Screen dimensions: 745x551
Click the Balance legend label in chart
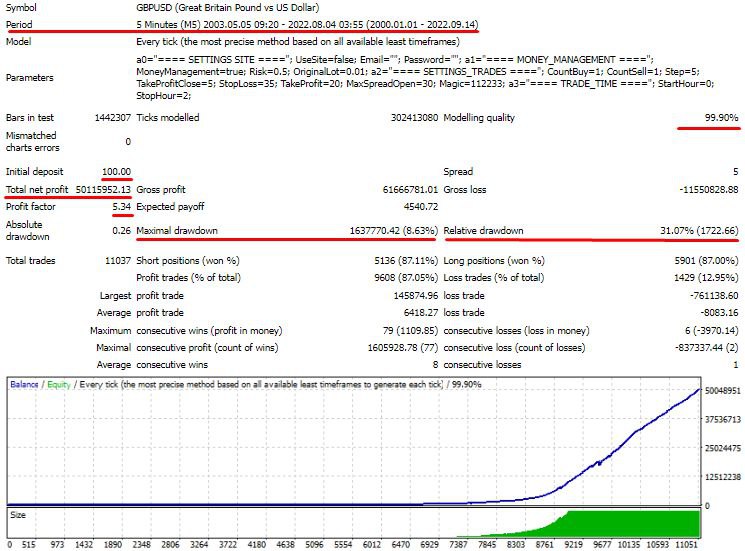[24, 384]
